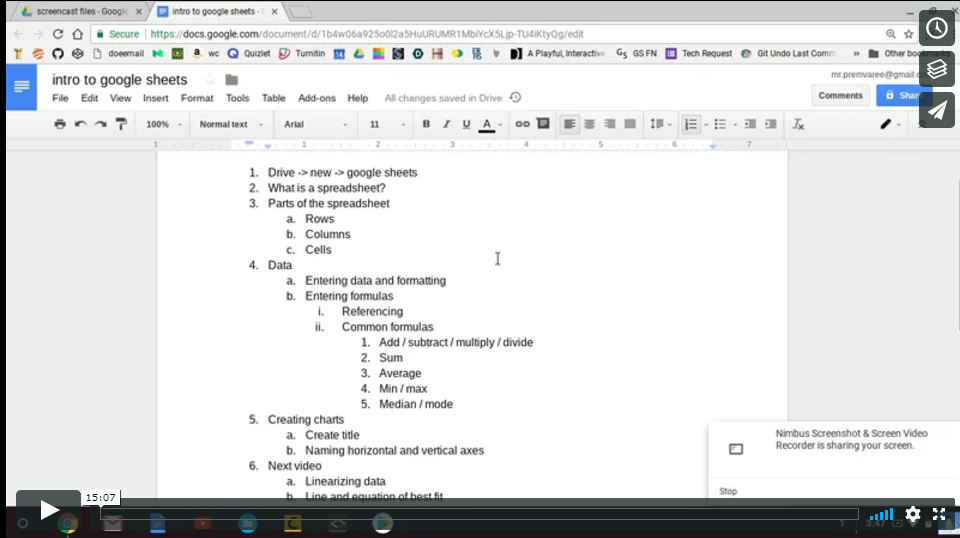
Task: Click the Comments button
Action: click(x=840, y=95)
